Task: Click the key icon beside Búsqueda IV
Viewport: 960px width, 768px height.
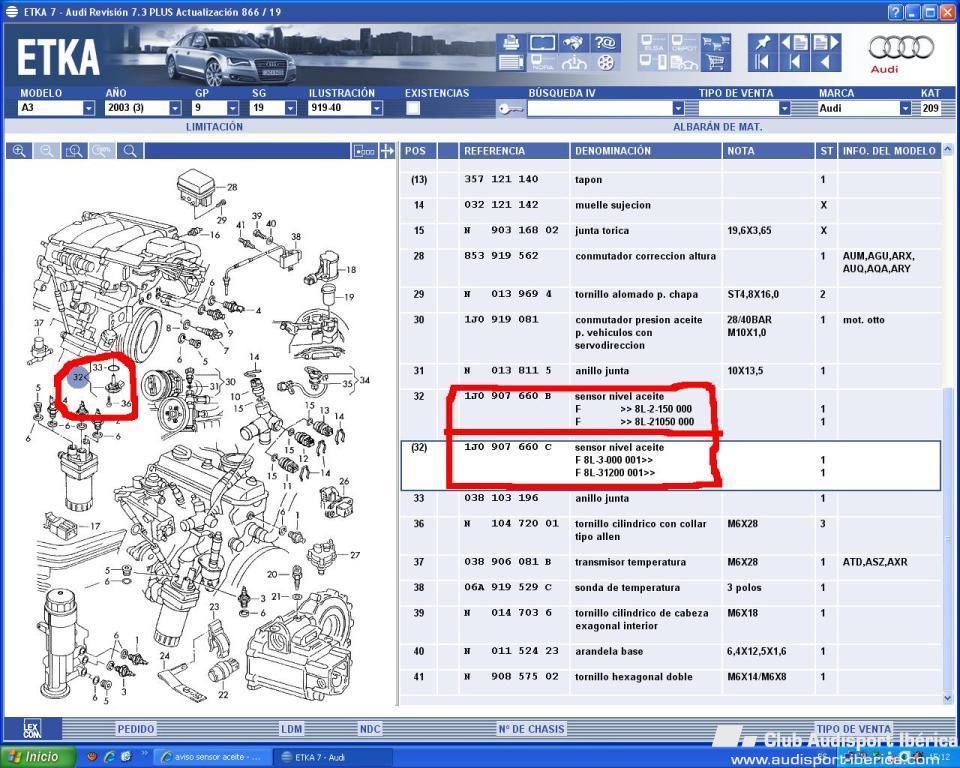Action: 510,108
